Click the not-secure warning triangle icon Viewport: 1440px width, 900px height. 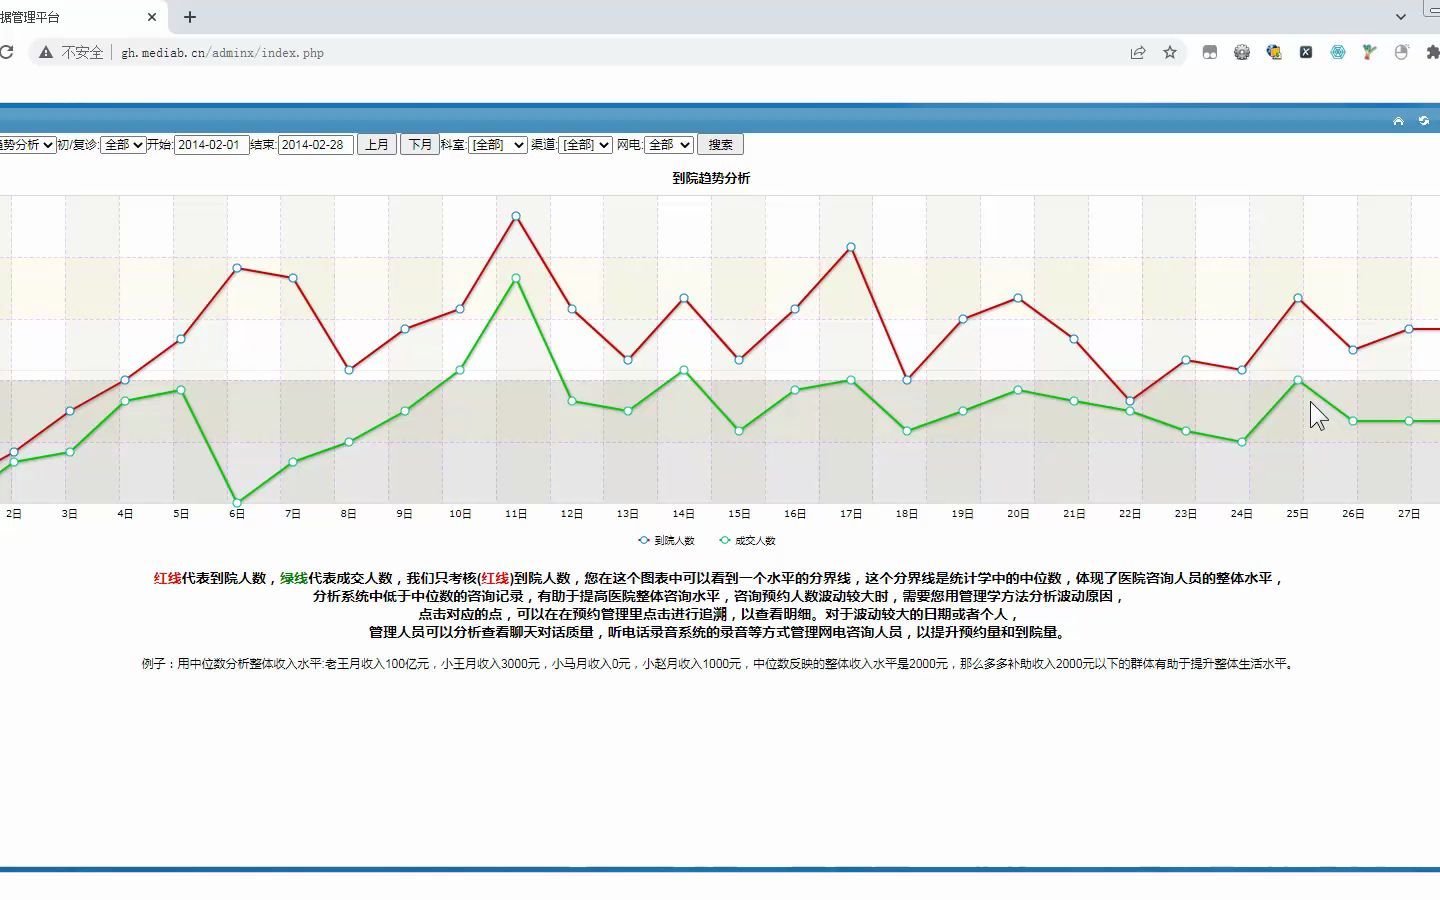click(x=46, y=53)
